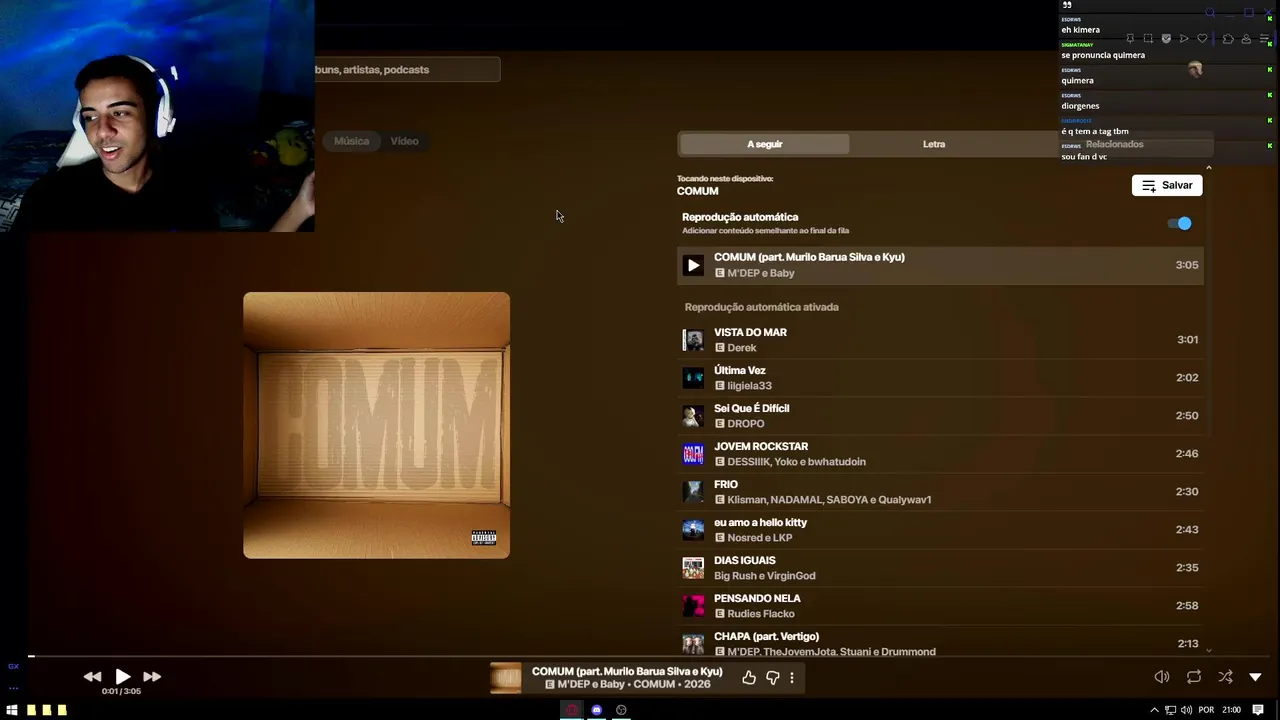Click the shield ad-blocker icon in toolbar
This screenshot has height=720, width=1280.
point(1166,38)
